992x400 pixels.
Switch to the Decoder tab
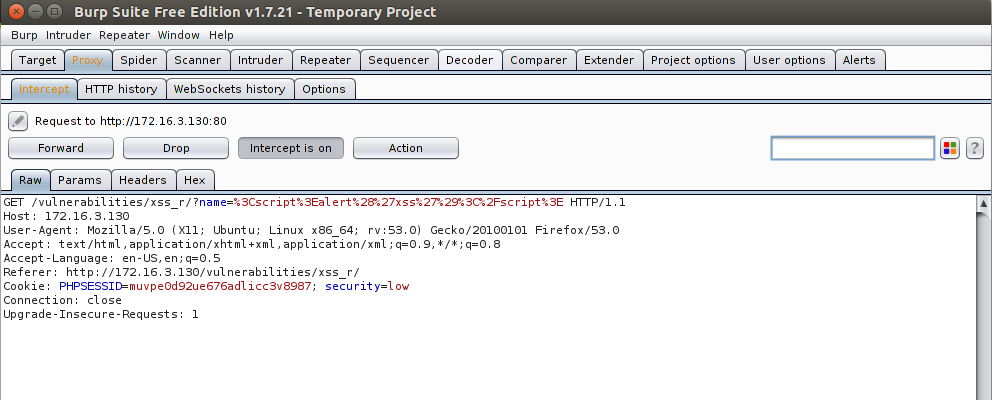469,60
